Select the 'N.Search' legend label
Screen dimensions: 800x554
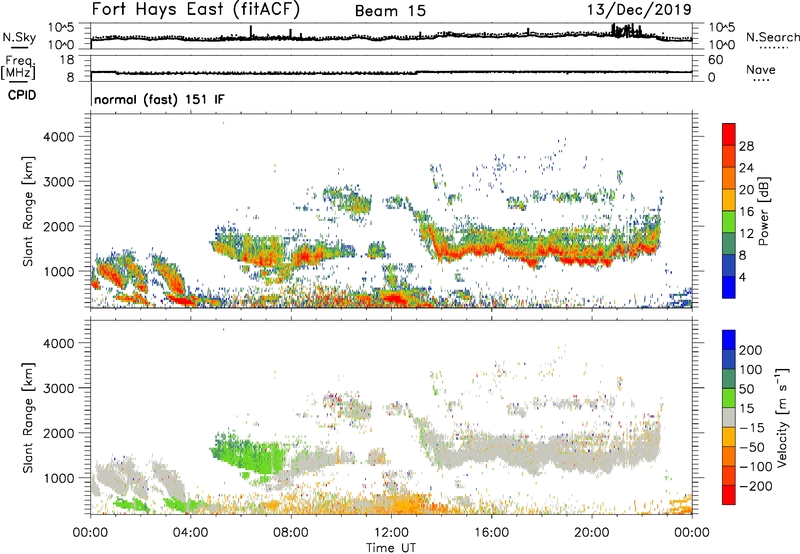point(772,37)
